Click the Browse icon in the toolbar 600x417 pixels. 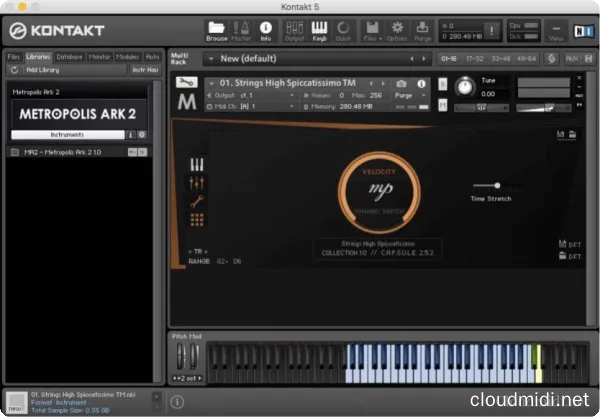217,29
